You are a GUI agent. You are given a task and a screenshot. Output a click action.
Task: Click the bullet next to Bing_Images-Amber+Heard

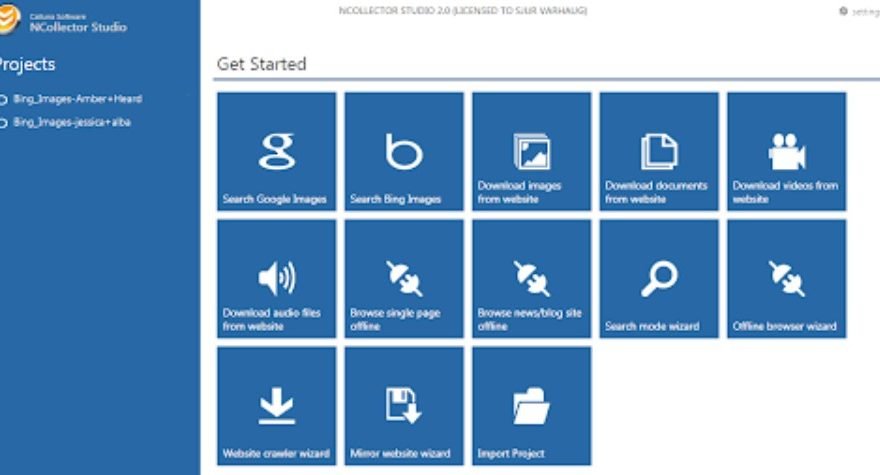pos(4,99)
